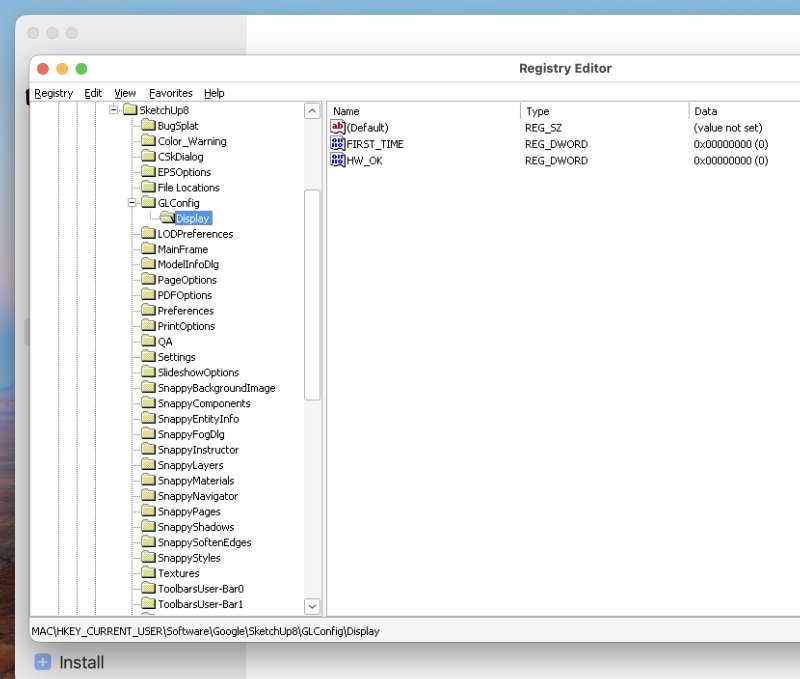Select the open Display folder icon
Screen dimensions: 800x679
point(166,218)
